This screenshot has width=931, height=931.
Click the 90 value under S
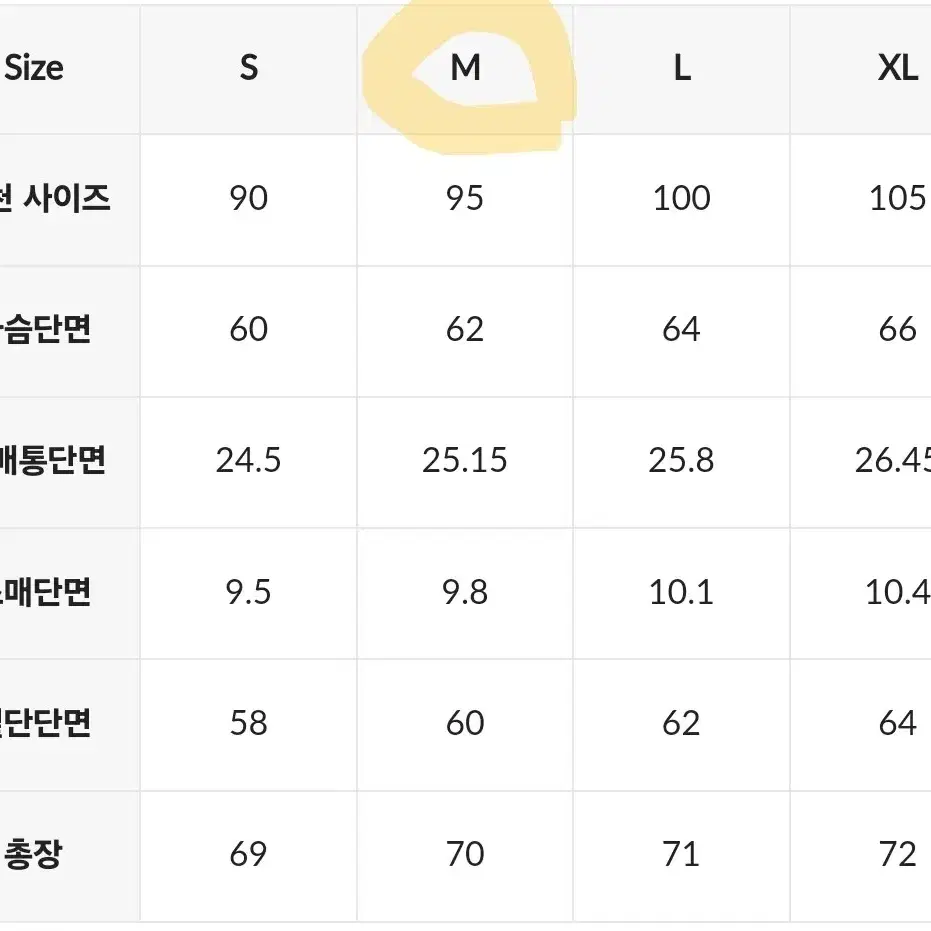click(x=249, y=198)
